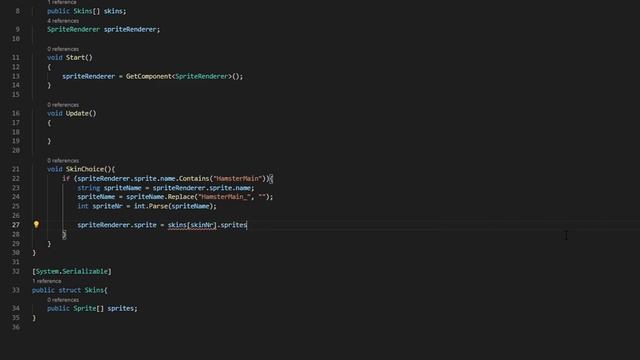Click 'string spriteName' declaration on line 23

[x=109, y=188]
